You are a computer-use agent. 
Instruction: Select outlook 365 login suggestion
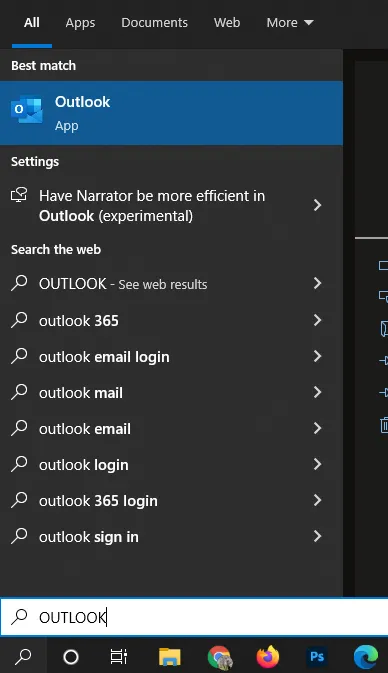(171, 500)
